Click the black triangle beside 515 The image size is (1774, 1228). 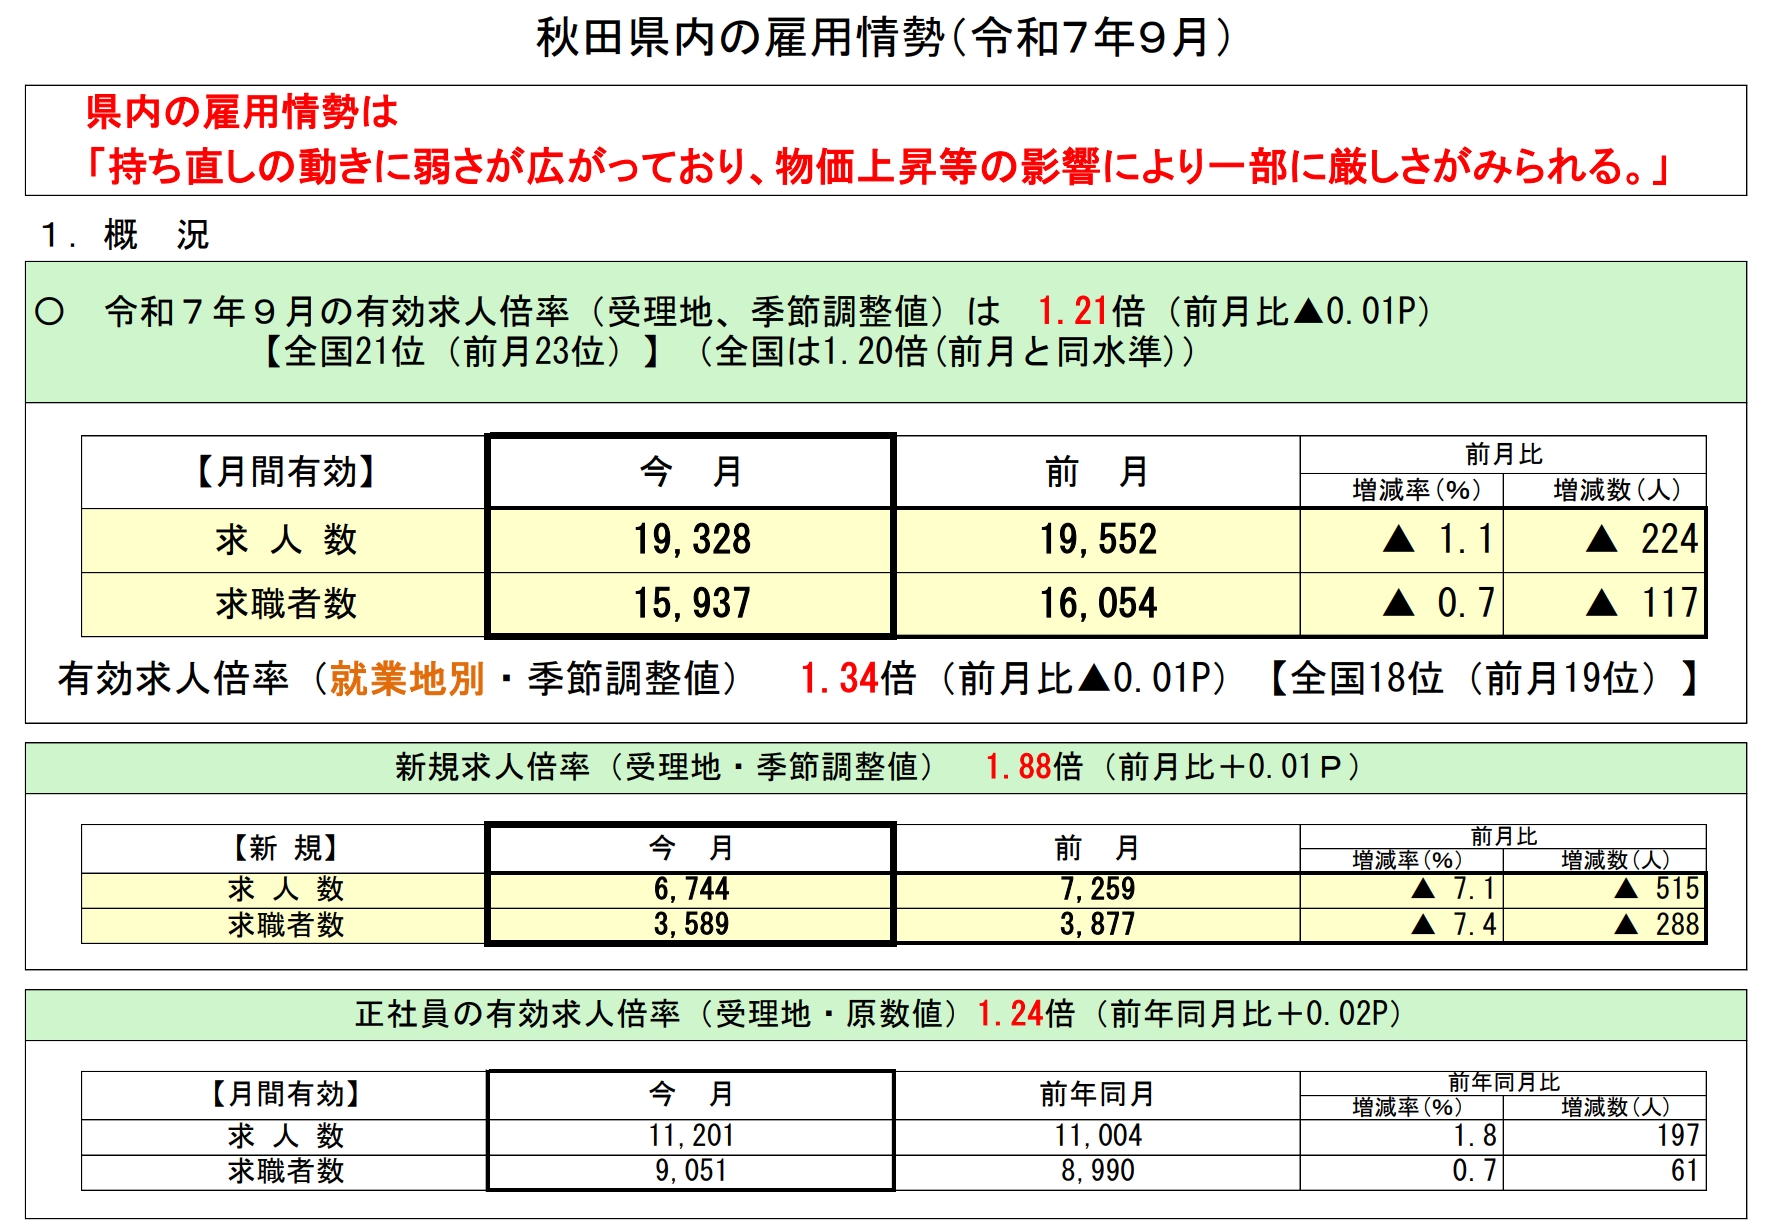pyautogui.click(x=1626, y=889)
